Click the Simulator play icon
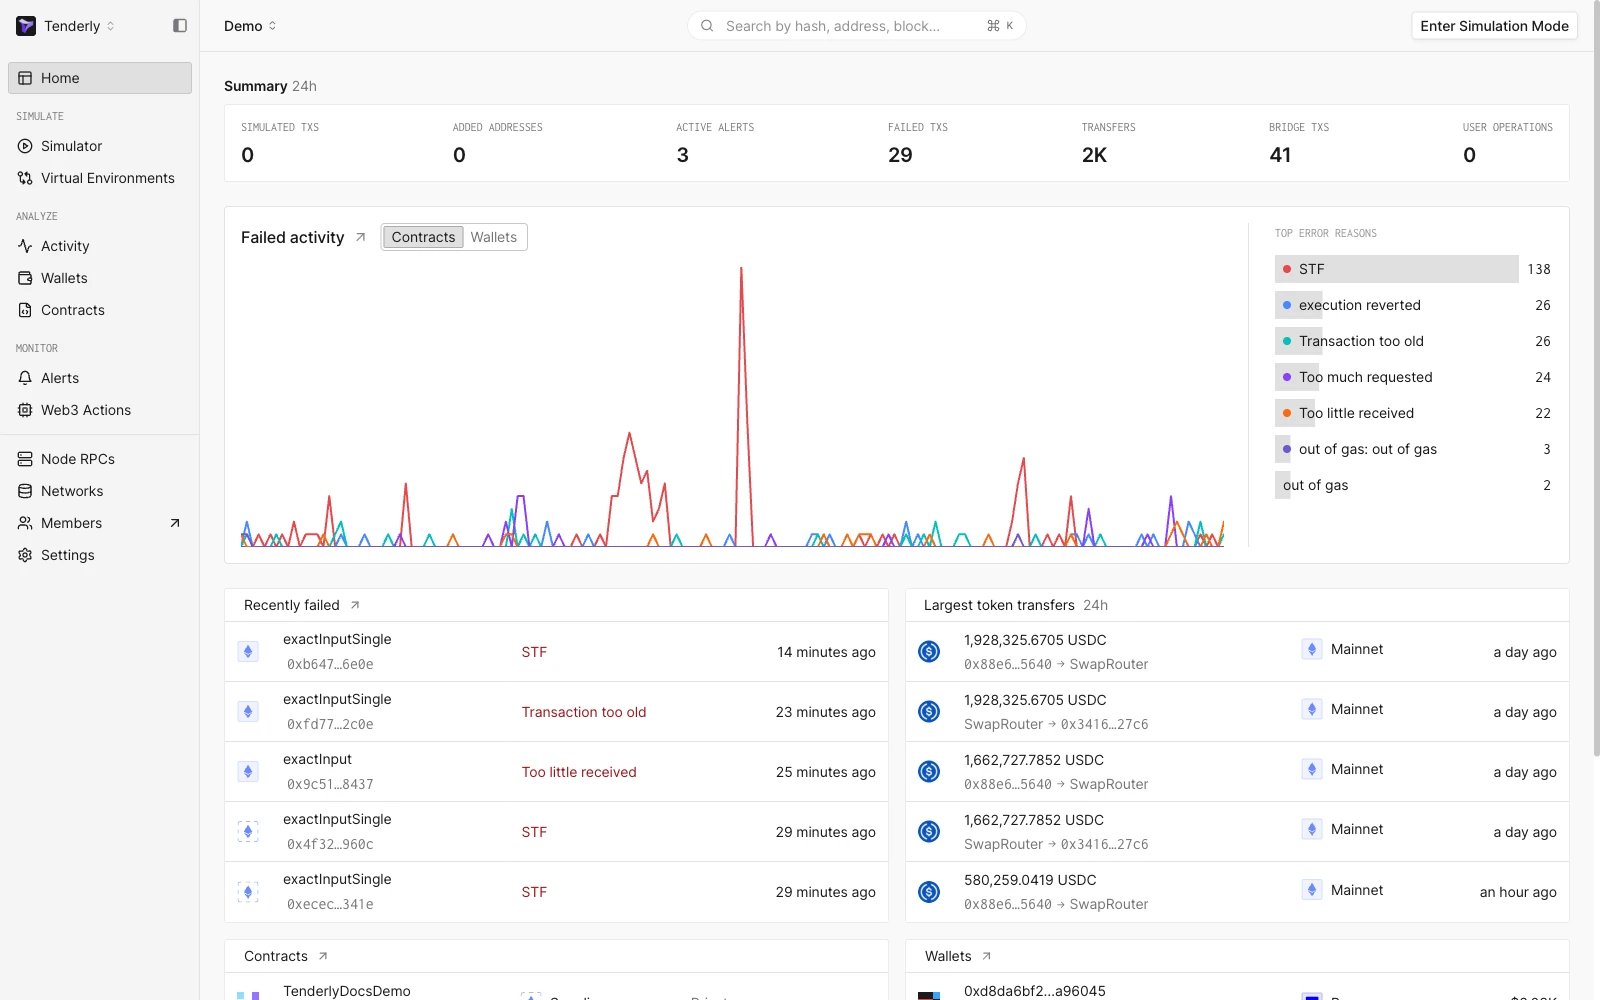This screenshot has width=1600, height=1000. point(25,146)
